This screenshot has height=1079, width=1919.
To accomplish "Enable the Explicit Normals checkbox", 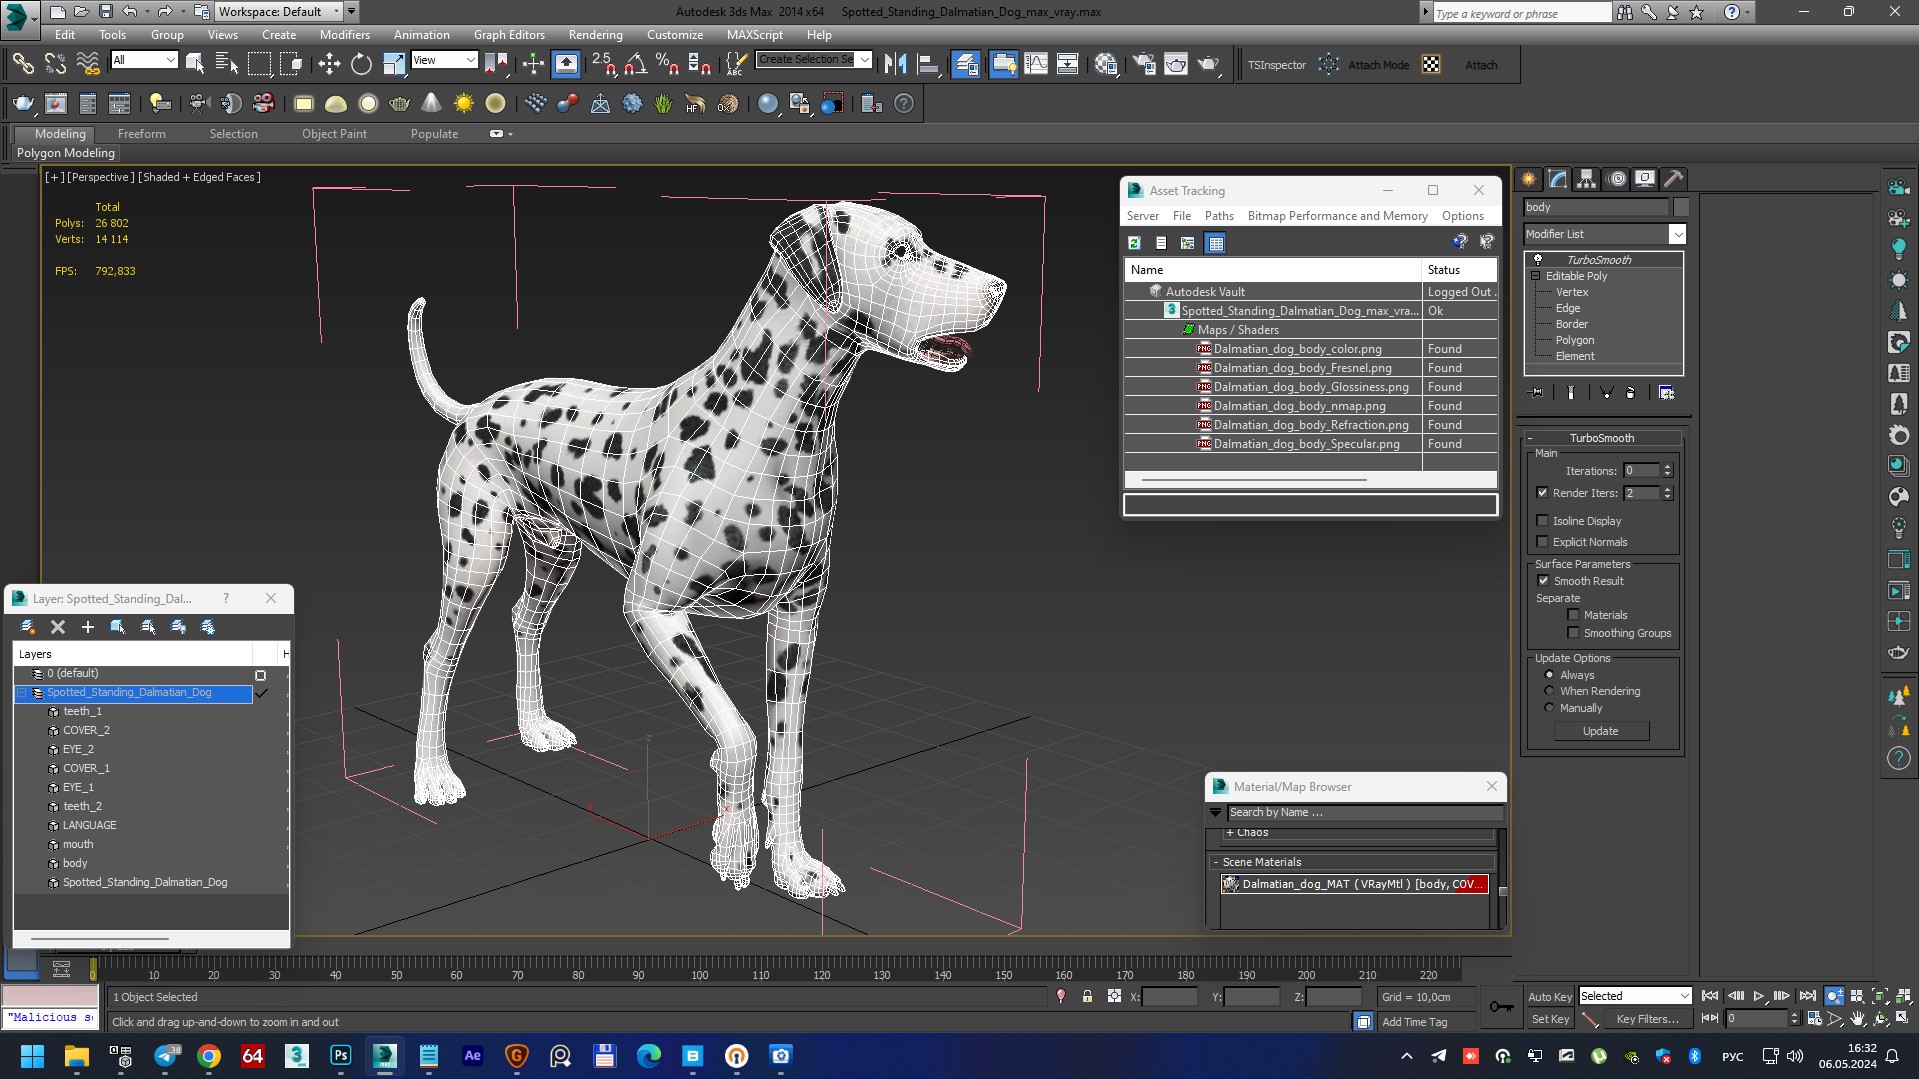I will 1542,542.
